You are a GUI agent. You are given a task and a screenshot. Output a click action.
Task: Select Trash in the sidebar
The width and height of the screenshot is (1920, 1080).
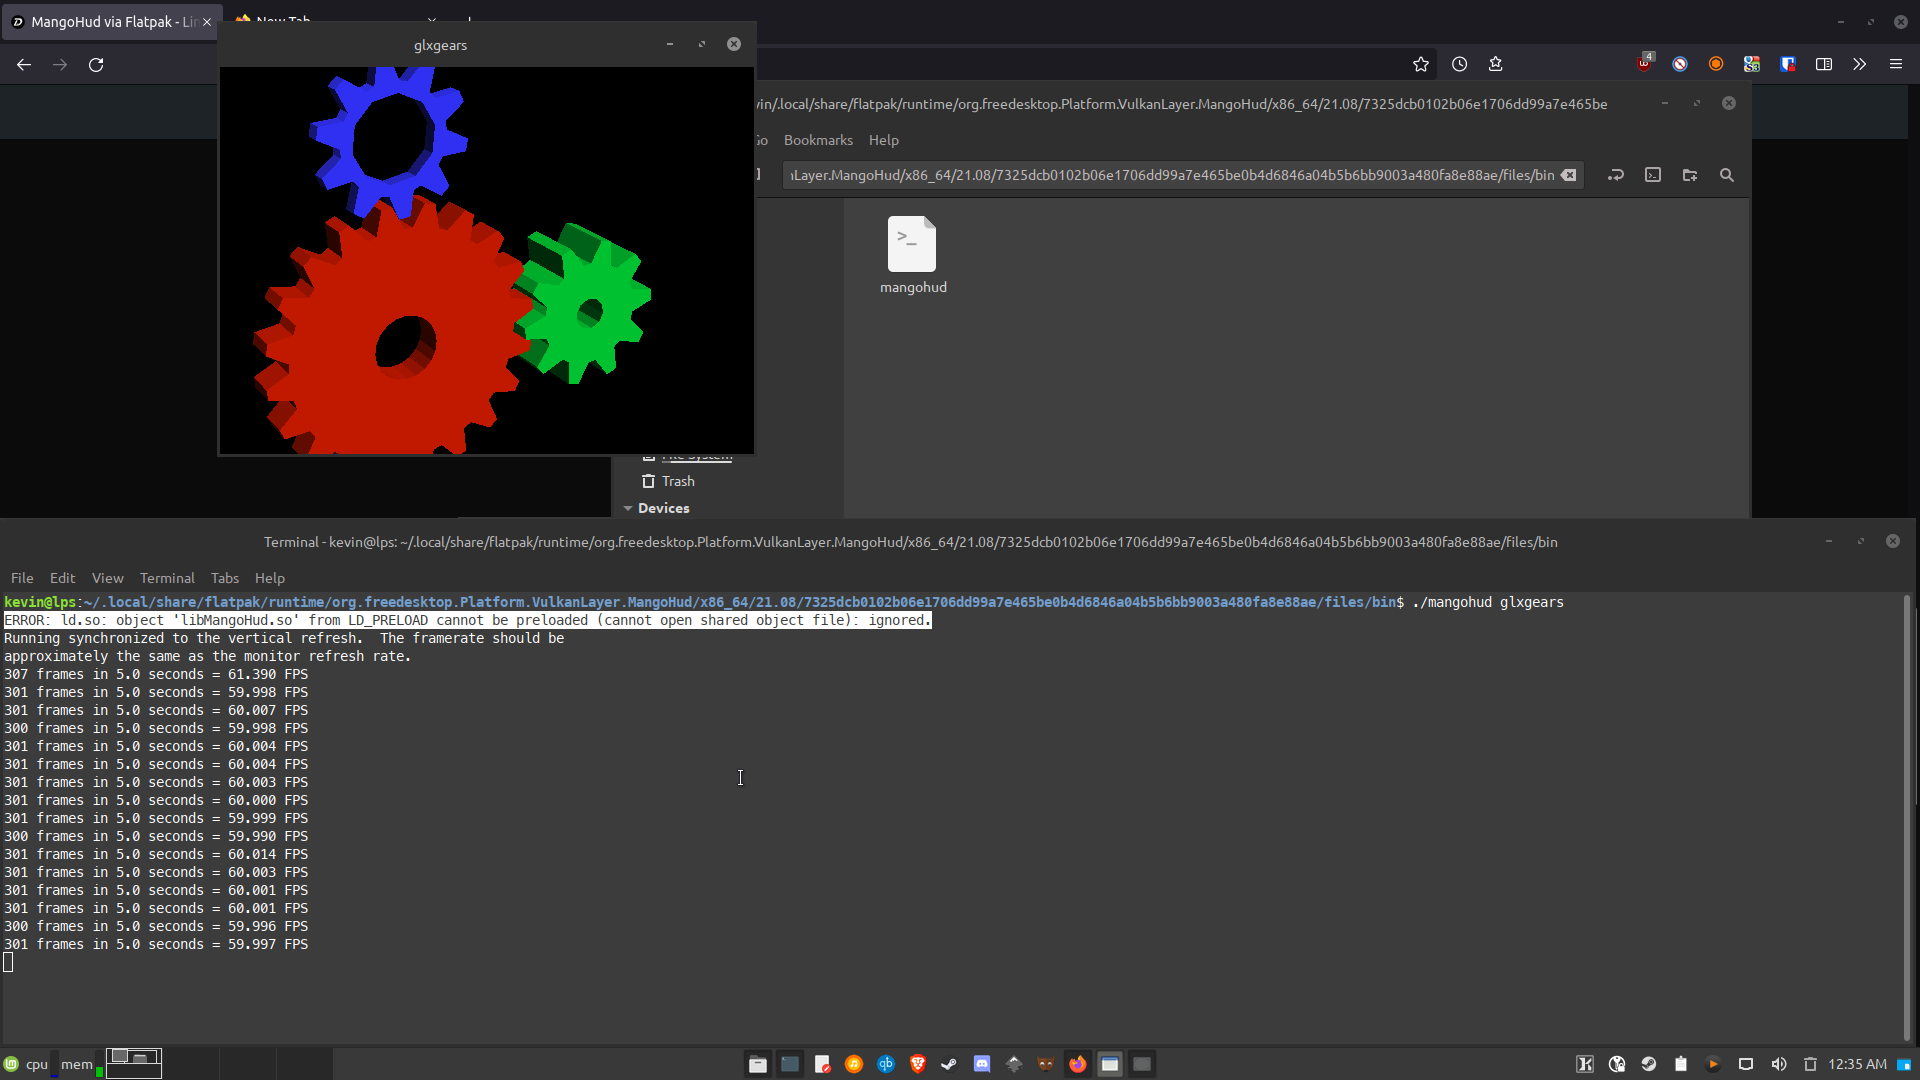tap(677, 481)
